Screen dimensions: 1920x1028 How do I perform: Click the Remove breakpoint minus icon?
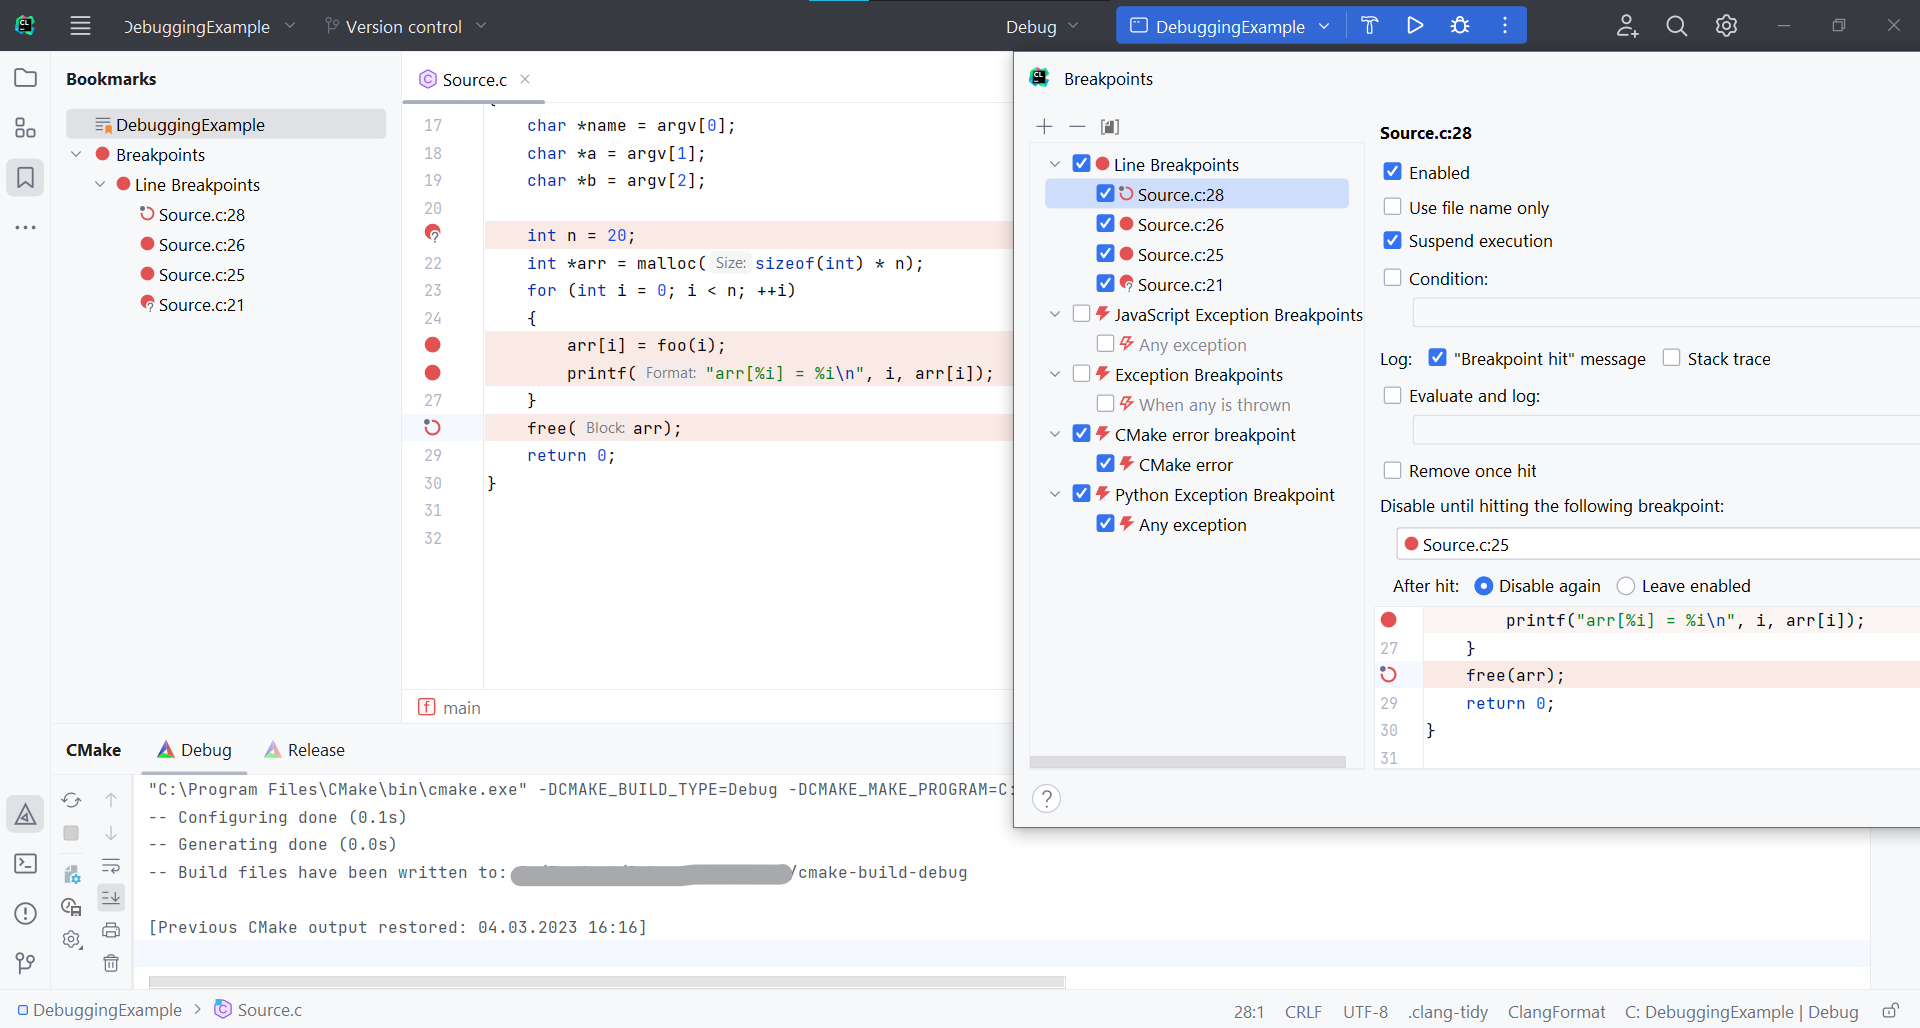point(1077,126)
